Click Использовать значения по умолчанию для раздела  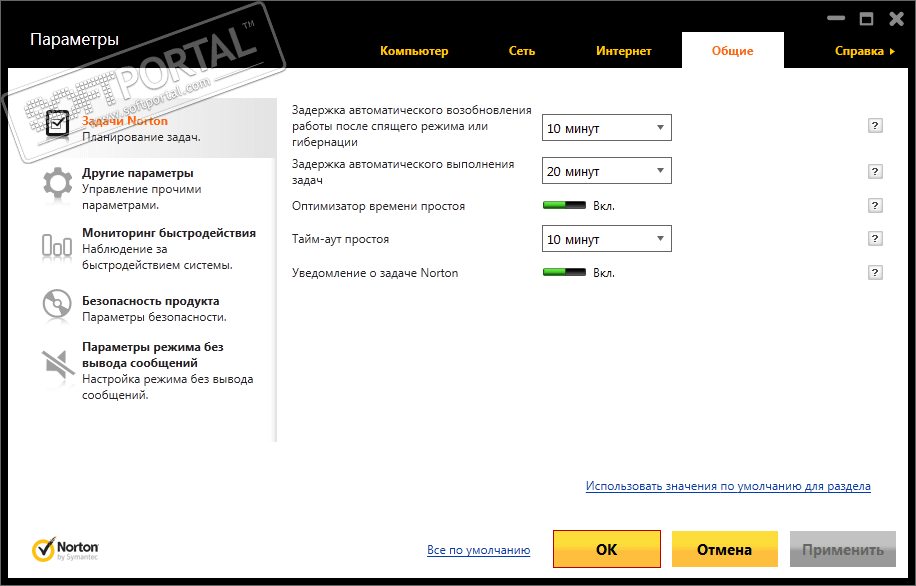point(728,486)
